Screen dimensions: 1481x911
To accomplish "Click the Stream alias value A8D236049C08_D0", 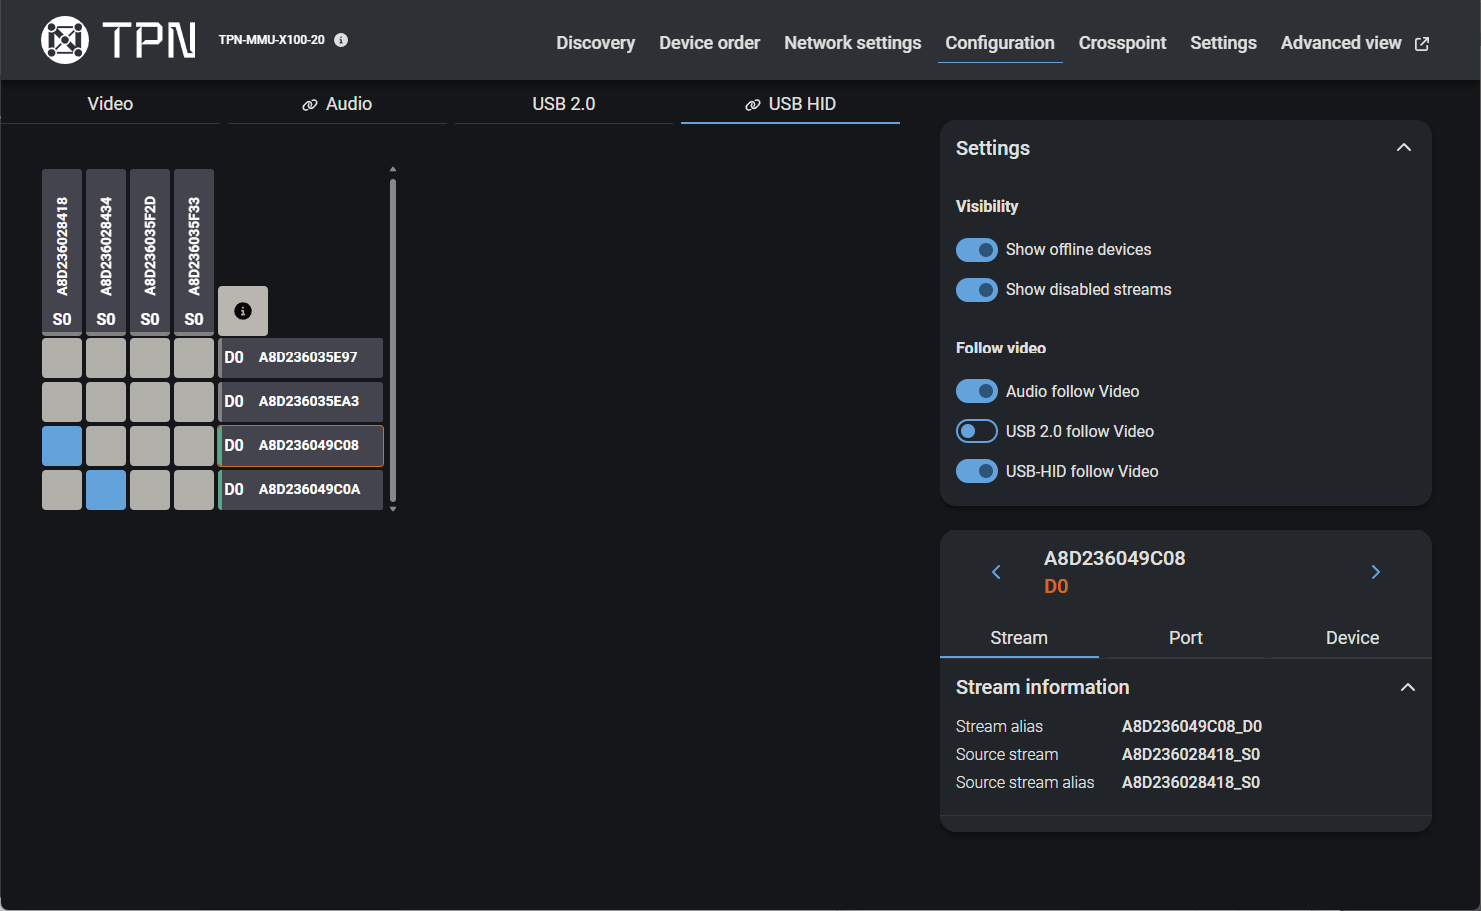I will coord(1192,727).
